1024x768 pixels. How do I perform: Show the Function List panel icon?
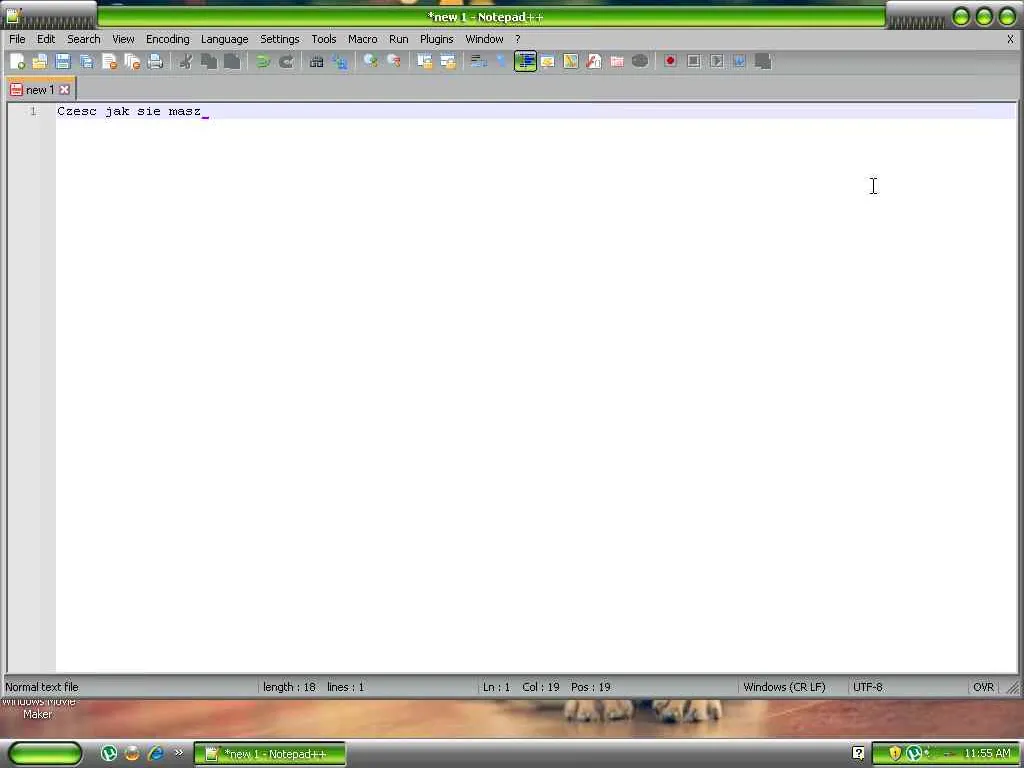click(594, 61)
